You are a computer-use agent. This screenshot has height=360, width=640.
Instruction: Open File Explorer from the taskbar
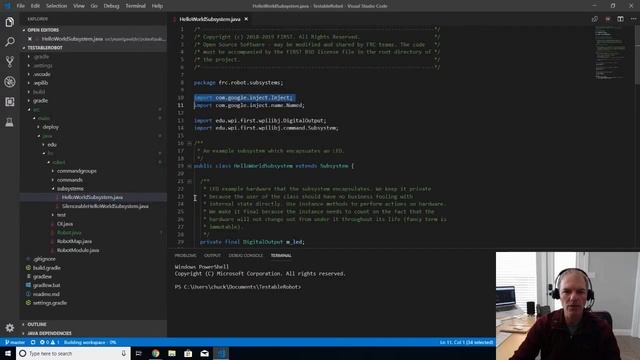point(172,353)
